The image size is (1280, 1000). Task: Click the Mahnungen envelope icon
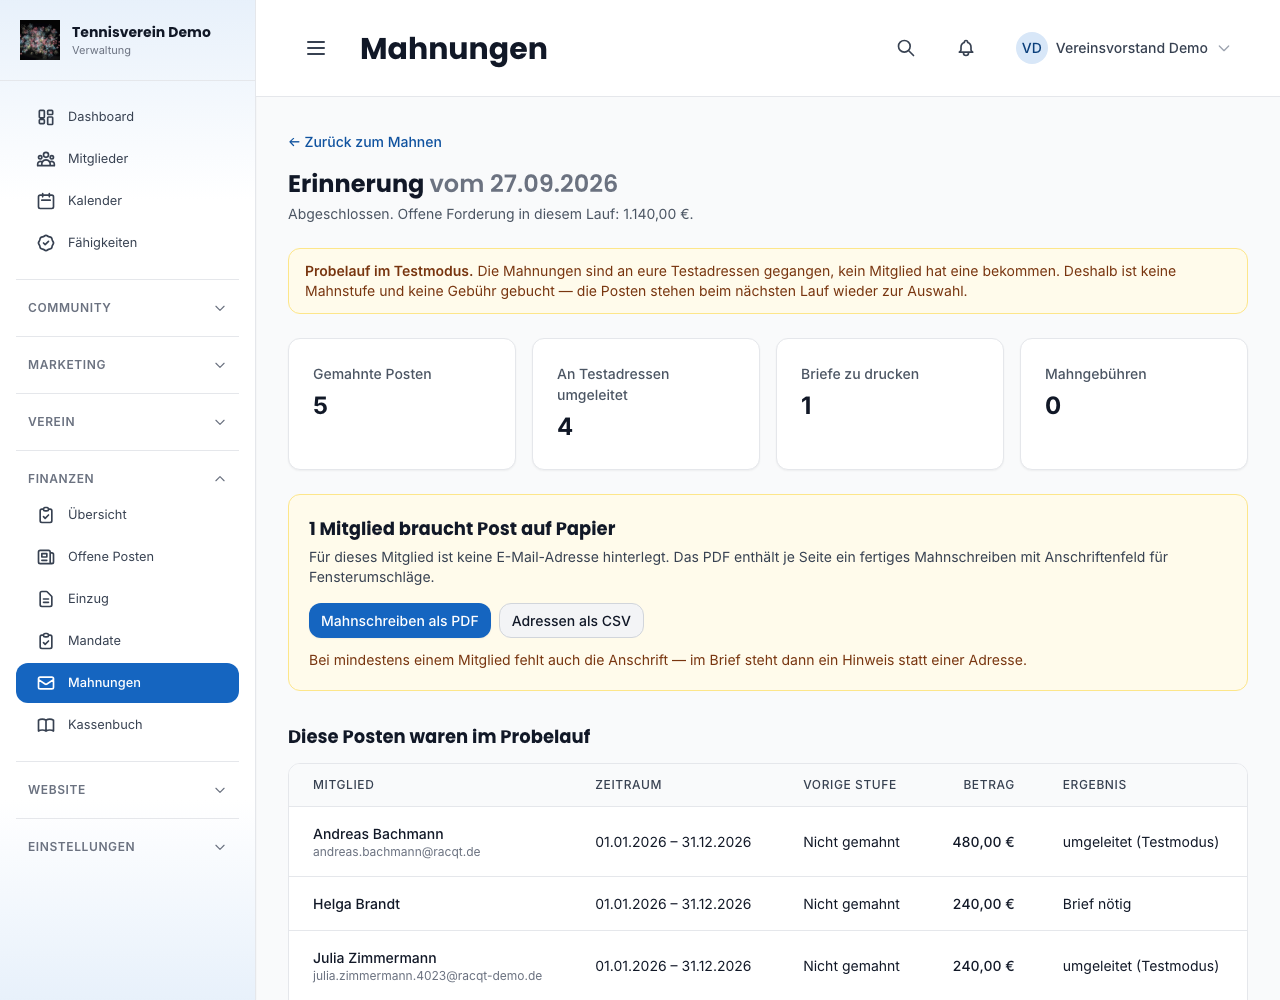point(46,683)
